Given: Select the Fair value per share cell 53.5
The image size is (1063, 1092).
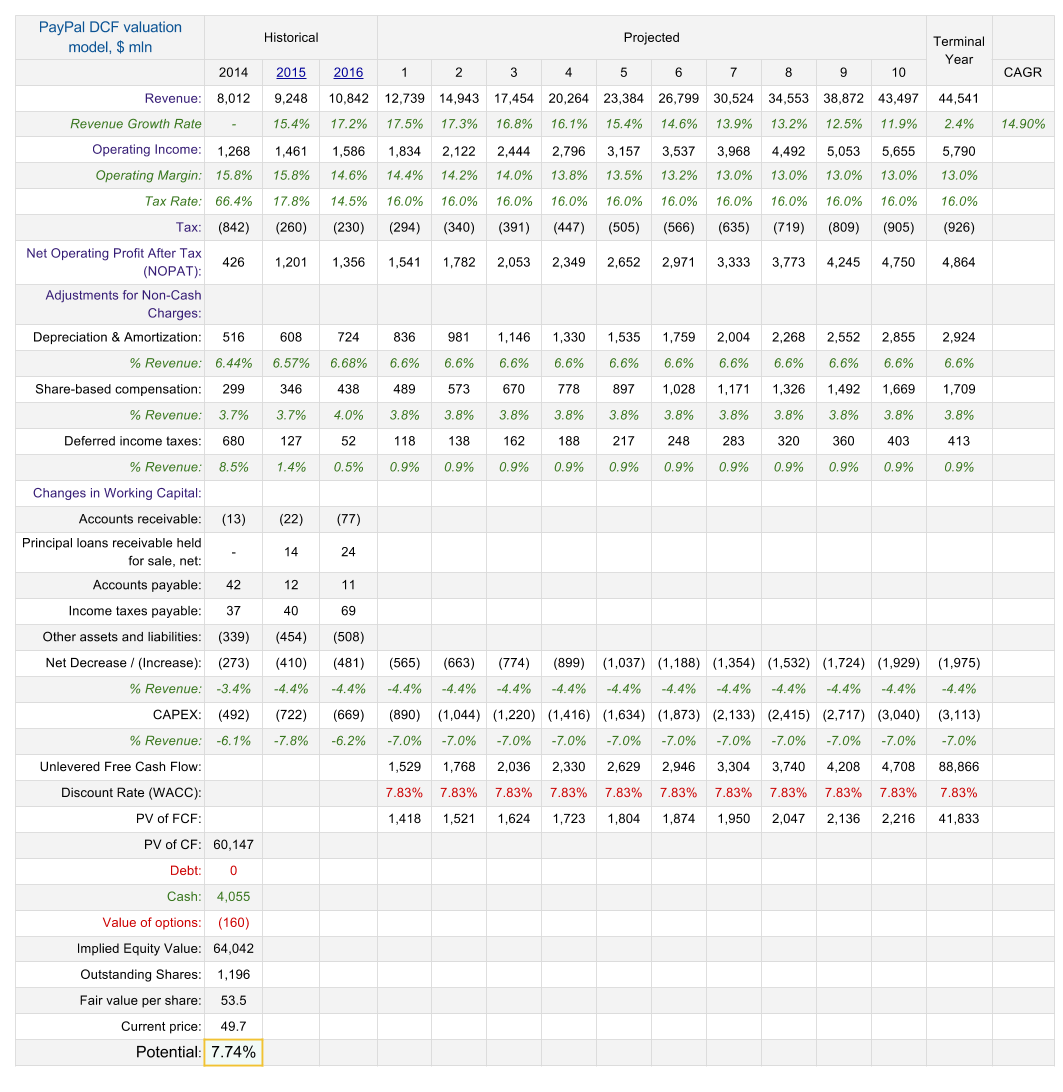Looking at the screenshot, I should 233,1000.
